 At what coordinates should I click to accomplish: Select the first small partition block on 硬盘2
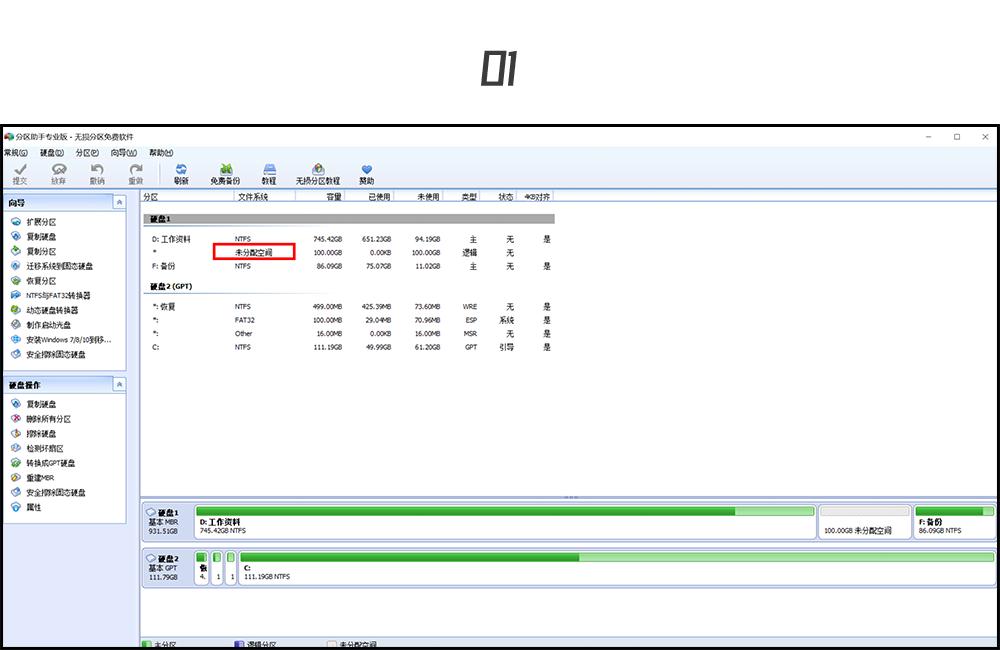tap(202, 567)
